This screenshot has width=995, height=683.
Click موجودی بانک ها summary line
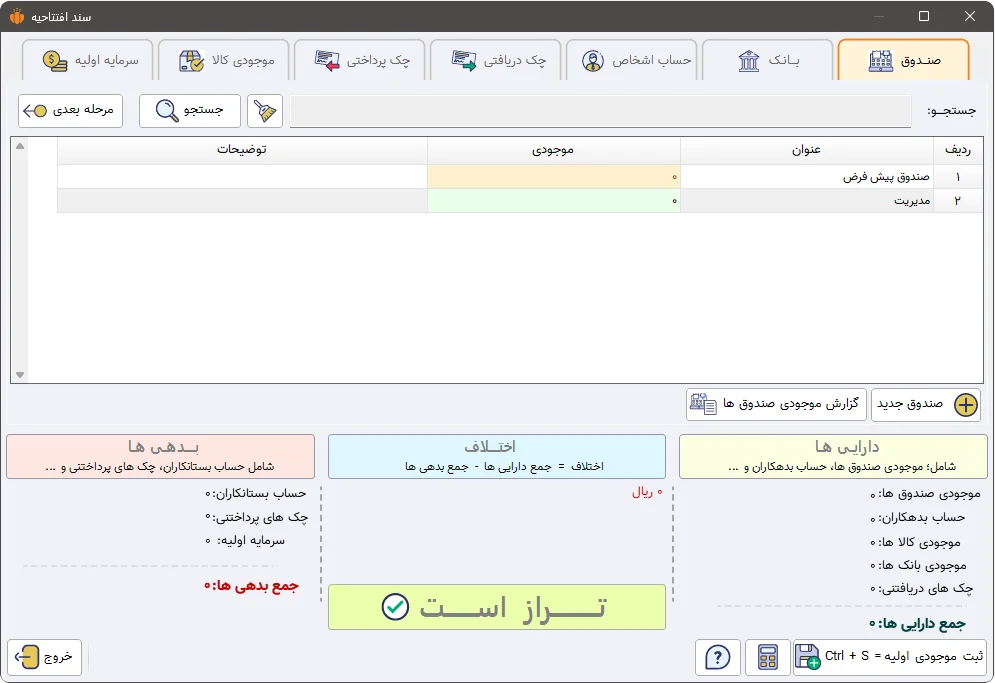click(918, 565)
